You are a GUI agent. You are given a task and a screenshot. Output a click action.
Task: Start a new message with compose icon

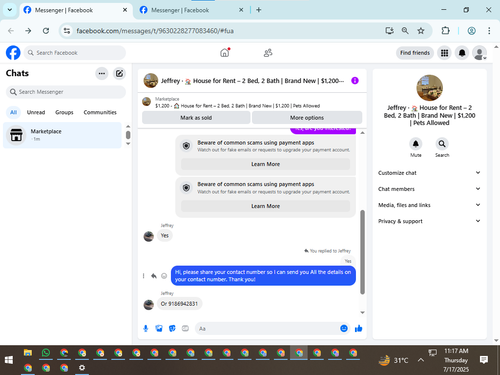(119, 73)
